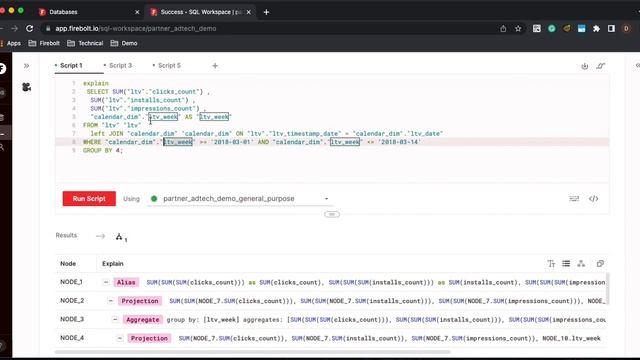Viewport: 640px width, 360px height.
Task: Click the Explain column header
Action: (113, 264)
